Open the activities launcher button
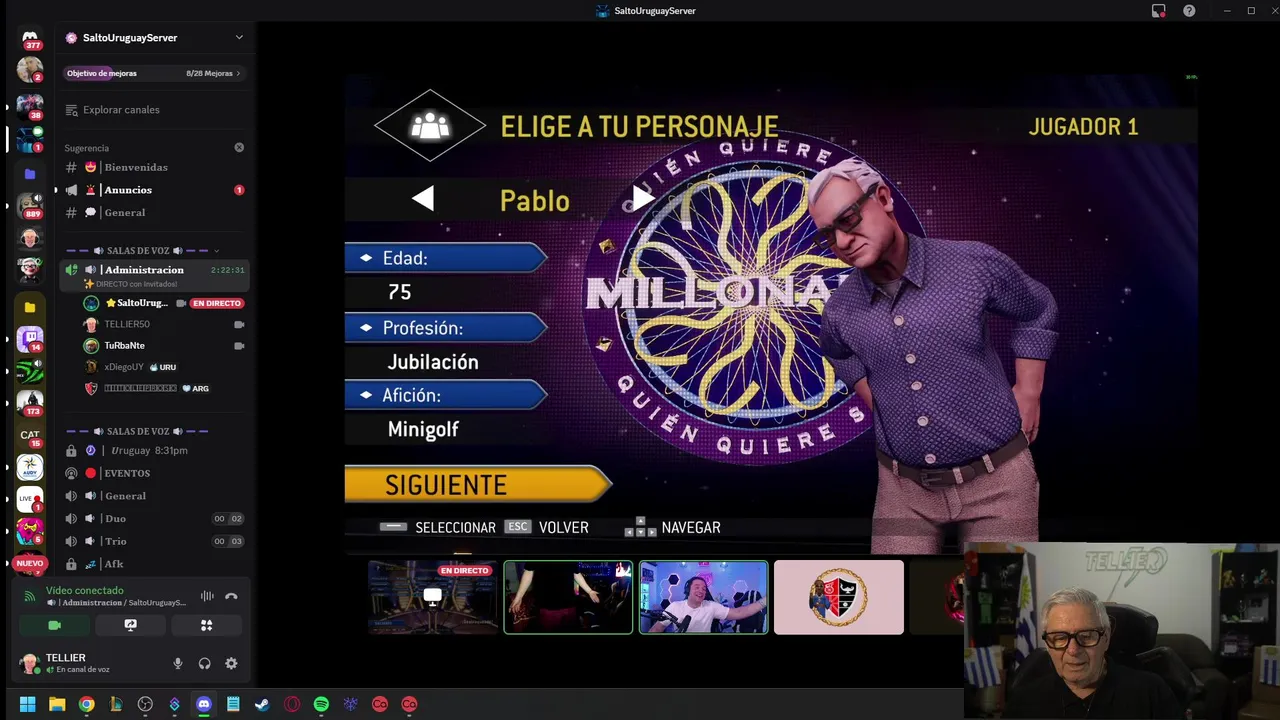Viewport: 1280px width, 720px height. click(x=206, y=625)
